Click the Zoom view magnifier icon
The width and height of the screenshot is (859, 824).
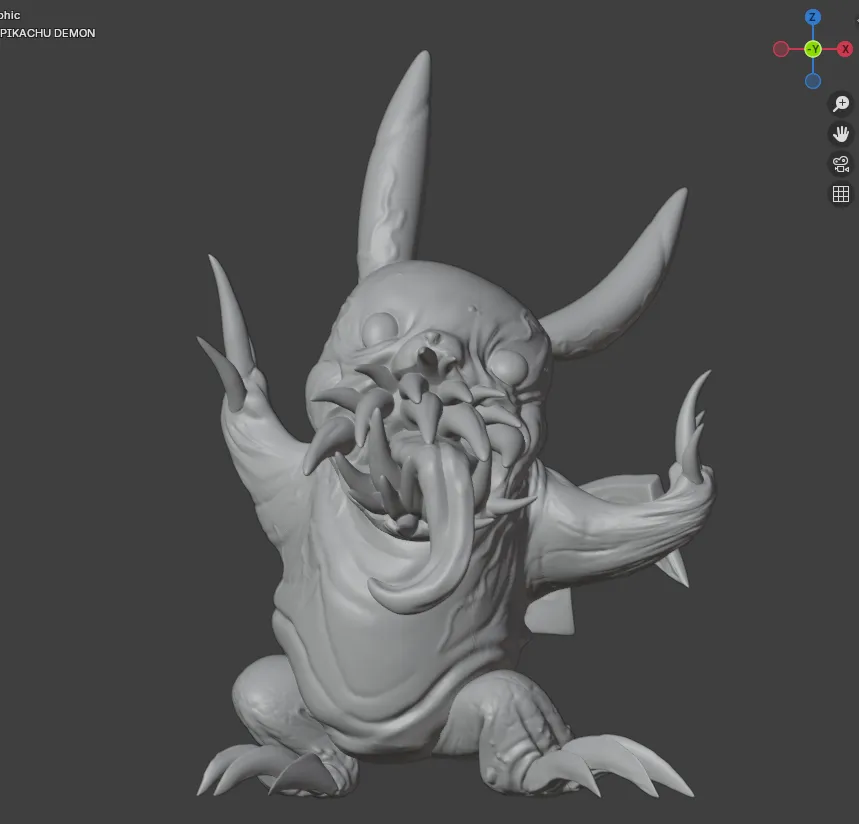(x=841, y=104)
